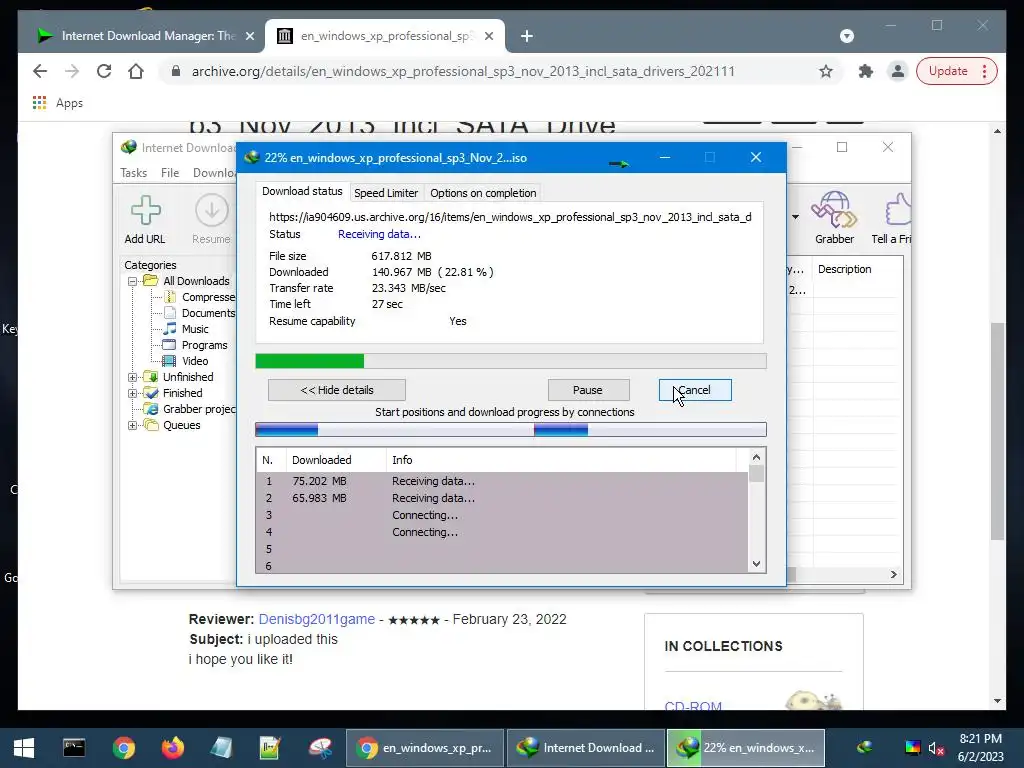The image size is (1024, 768).
Task: Select the Documents category icon
Action: click(x=170, y=313)
